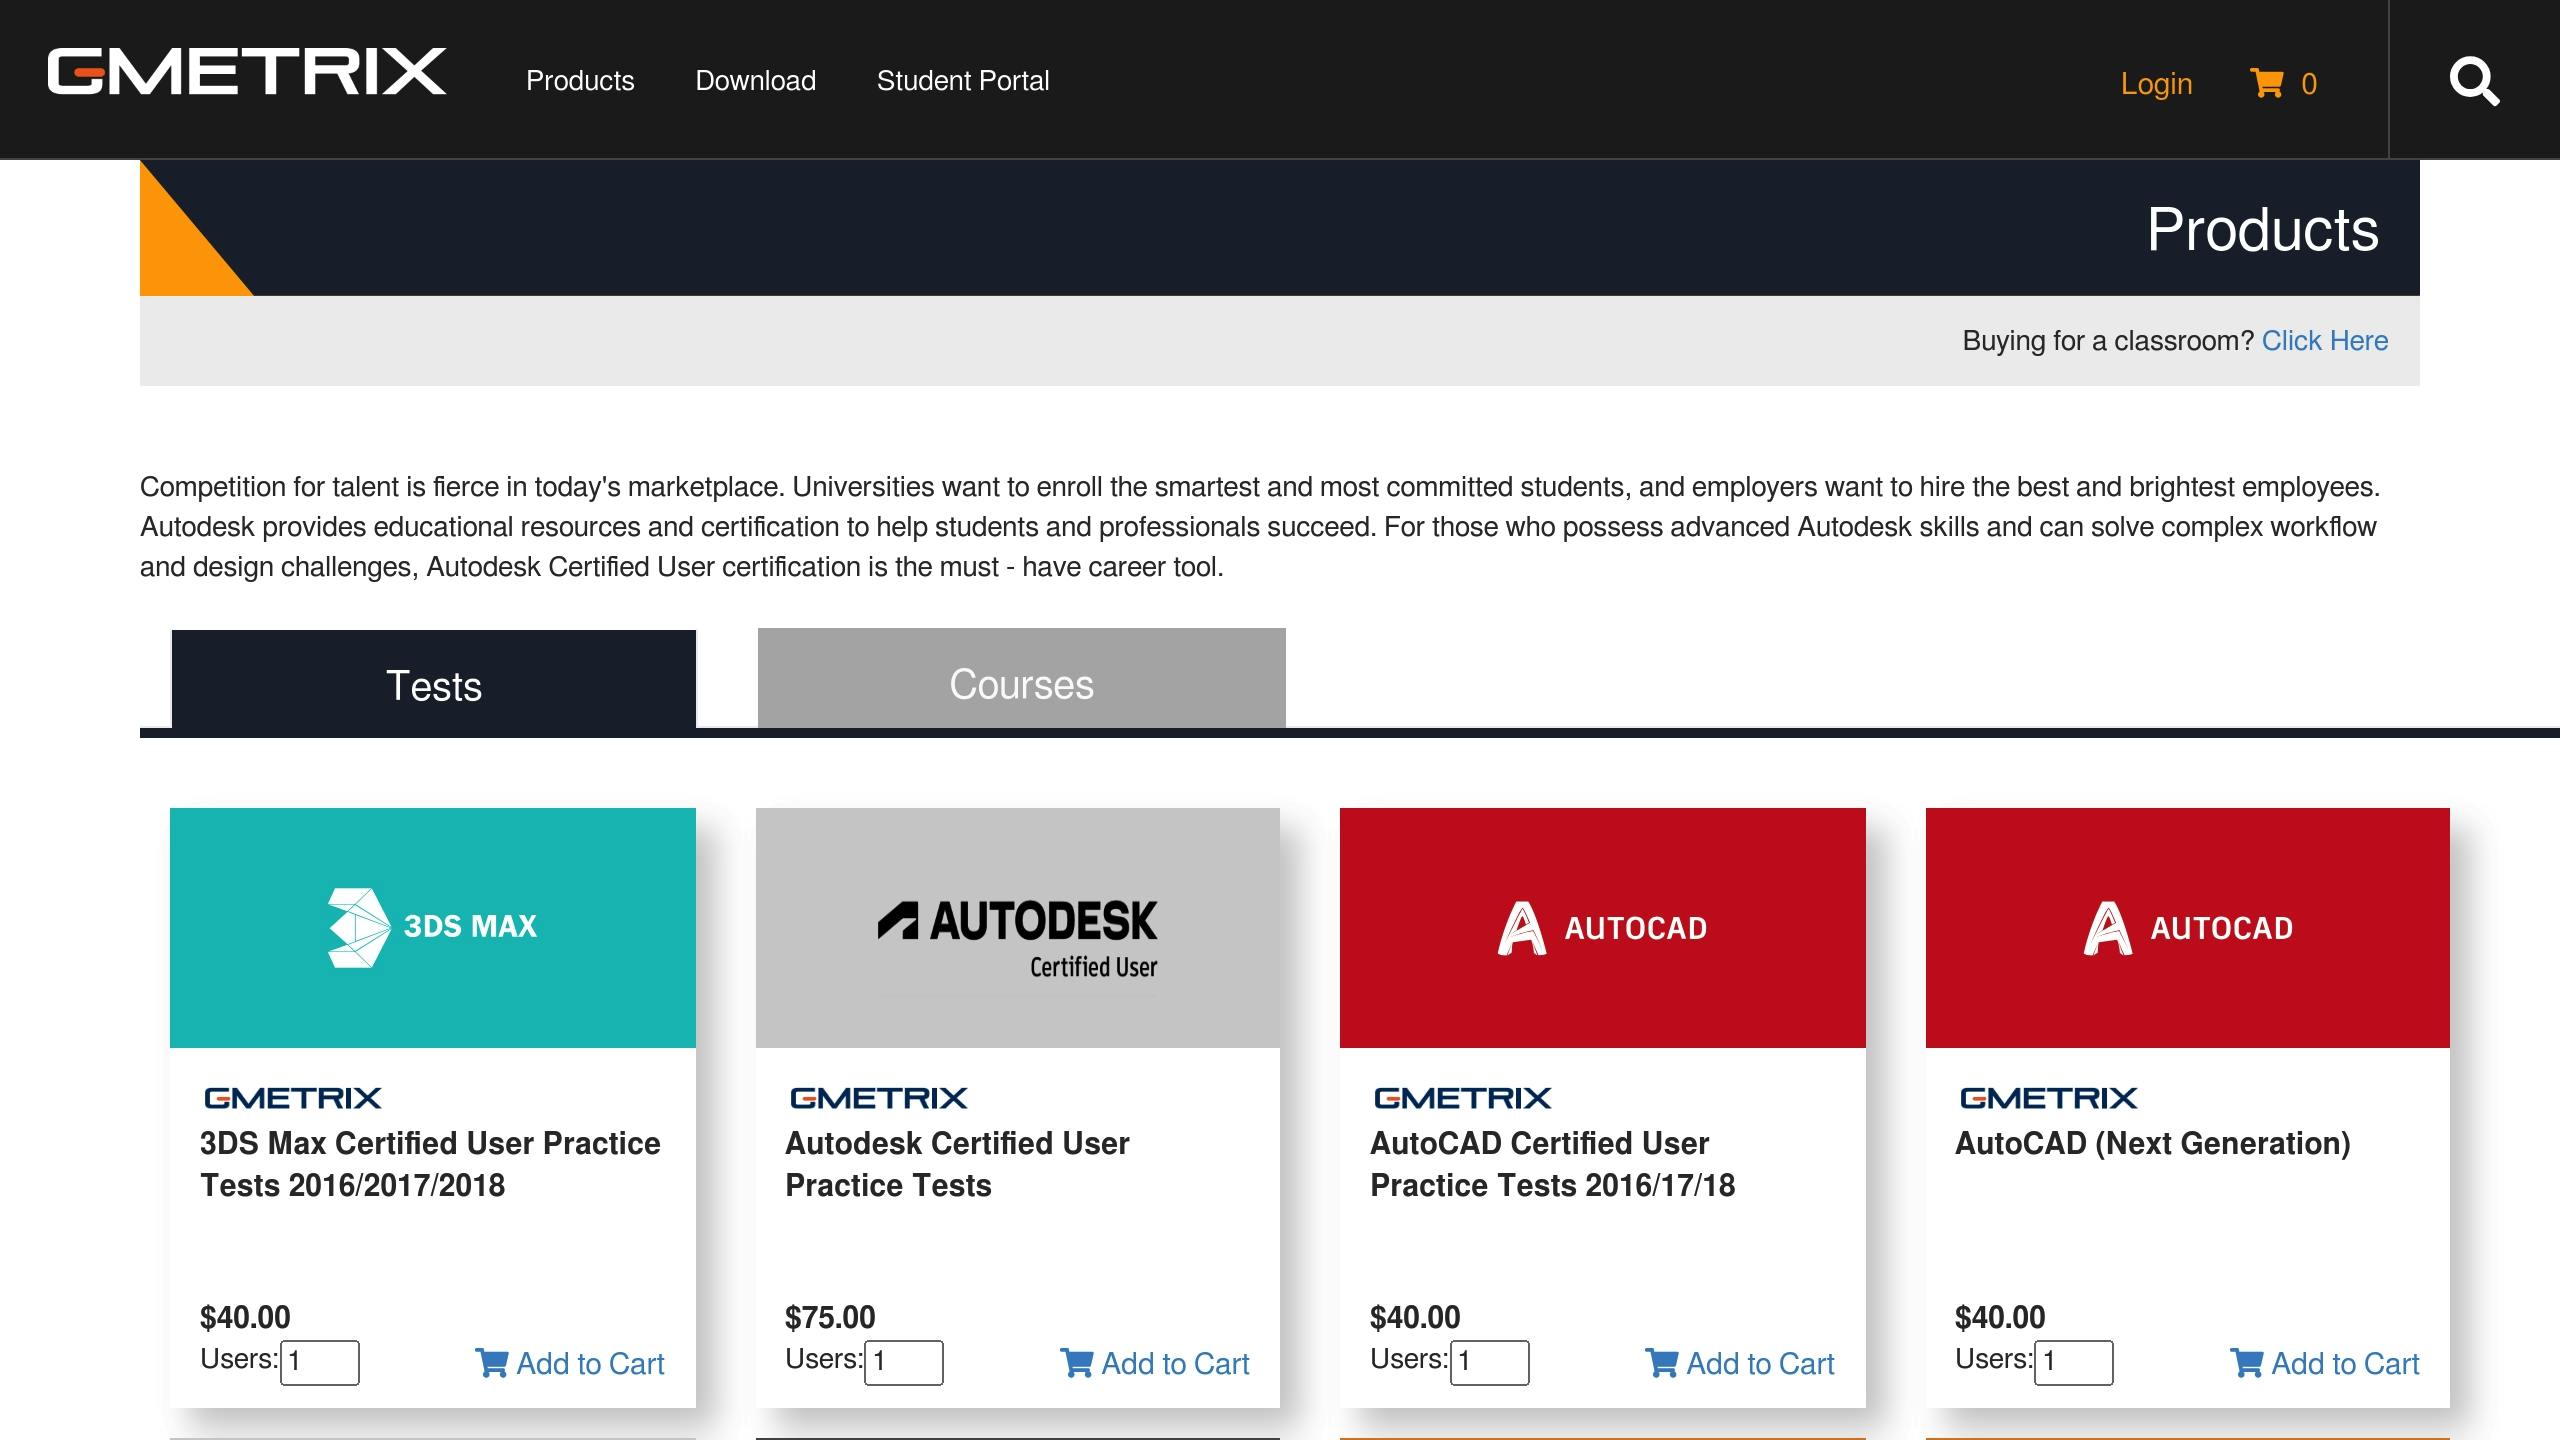Switch to the Tests tab

click(x=434, y=679)
